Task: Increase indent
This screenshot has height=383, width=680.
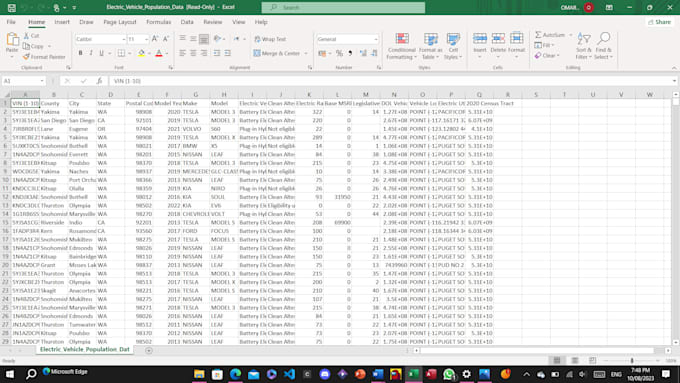Action: (228, 53)
